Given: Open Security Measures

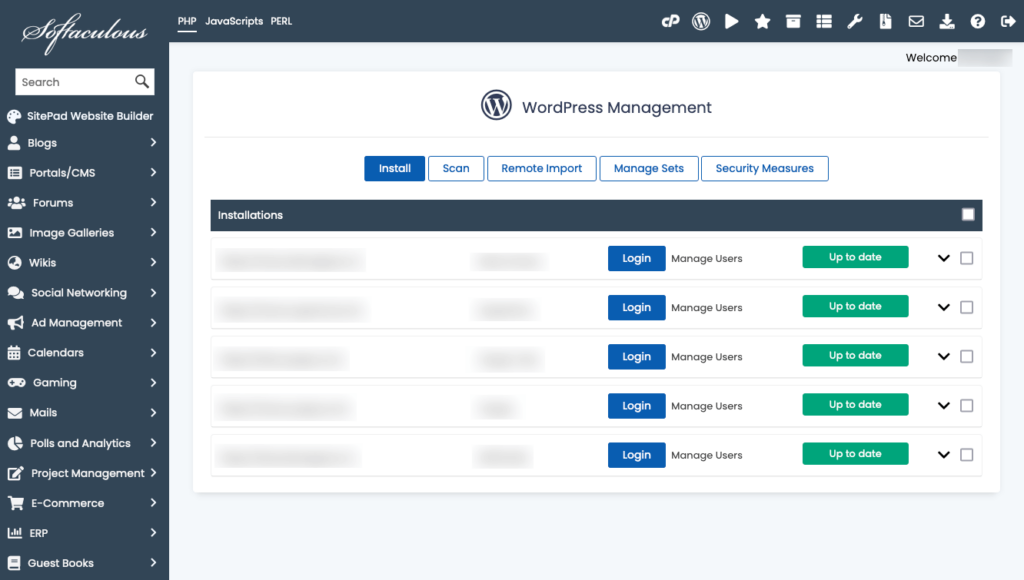Looking at the screenshot, I should tap(765, 169).
